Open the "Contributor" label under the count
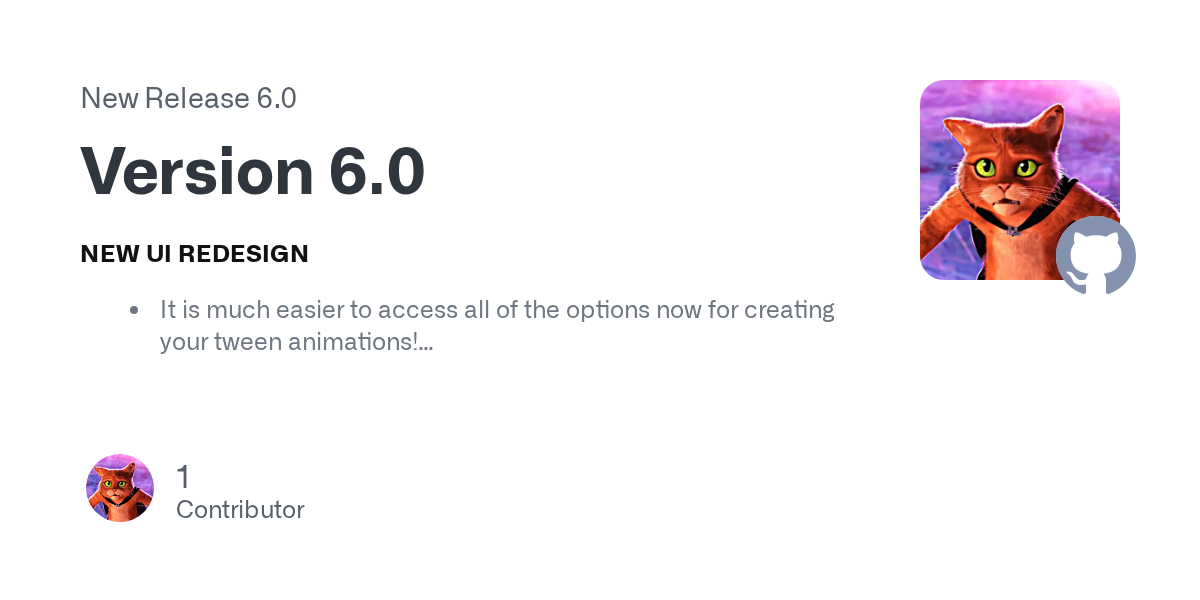 tap(240, 509)
